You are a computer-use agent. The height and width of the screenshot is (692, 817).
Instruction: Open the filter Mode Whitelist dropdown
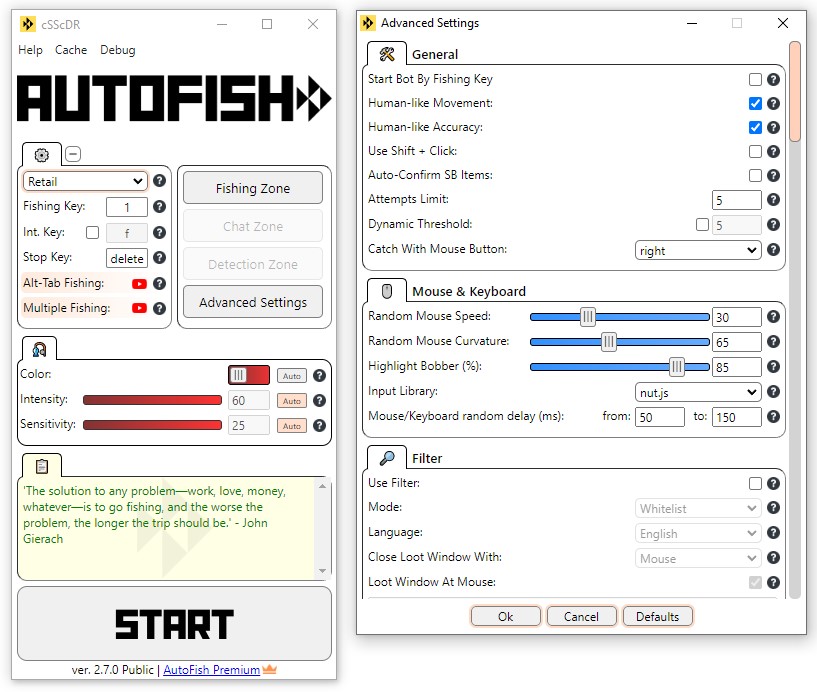pyautogui.click(x=698, y=508)
